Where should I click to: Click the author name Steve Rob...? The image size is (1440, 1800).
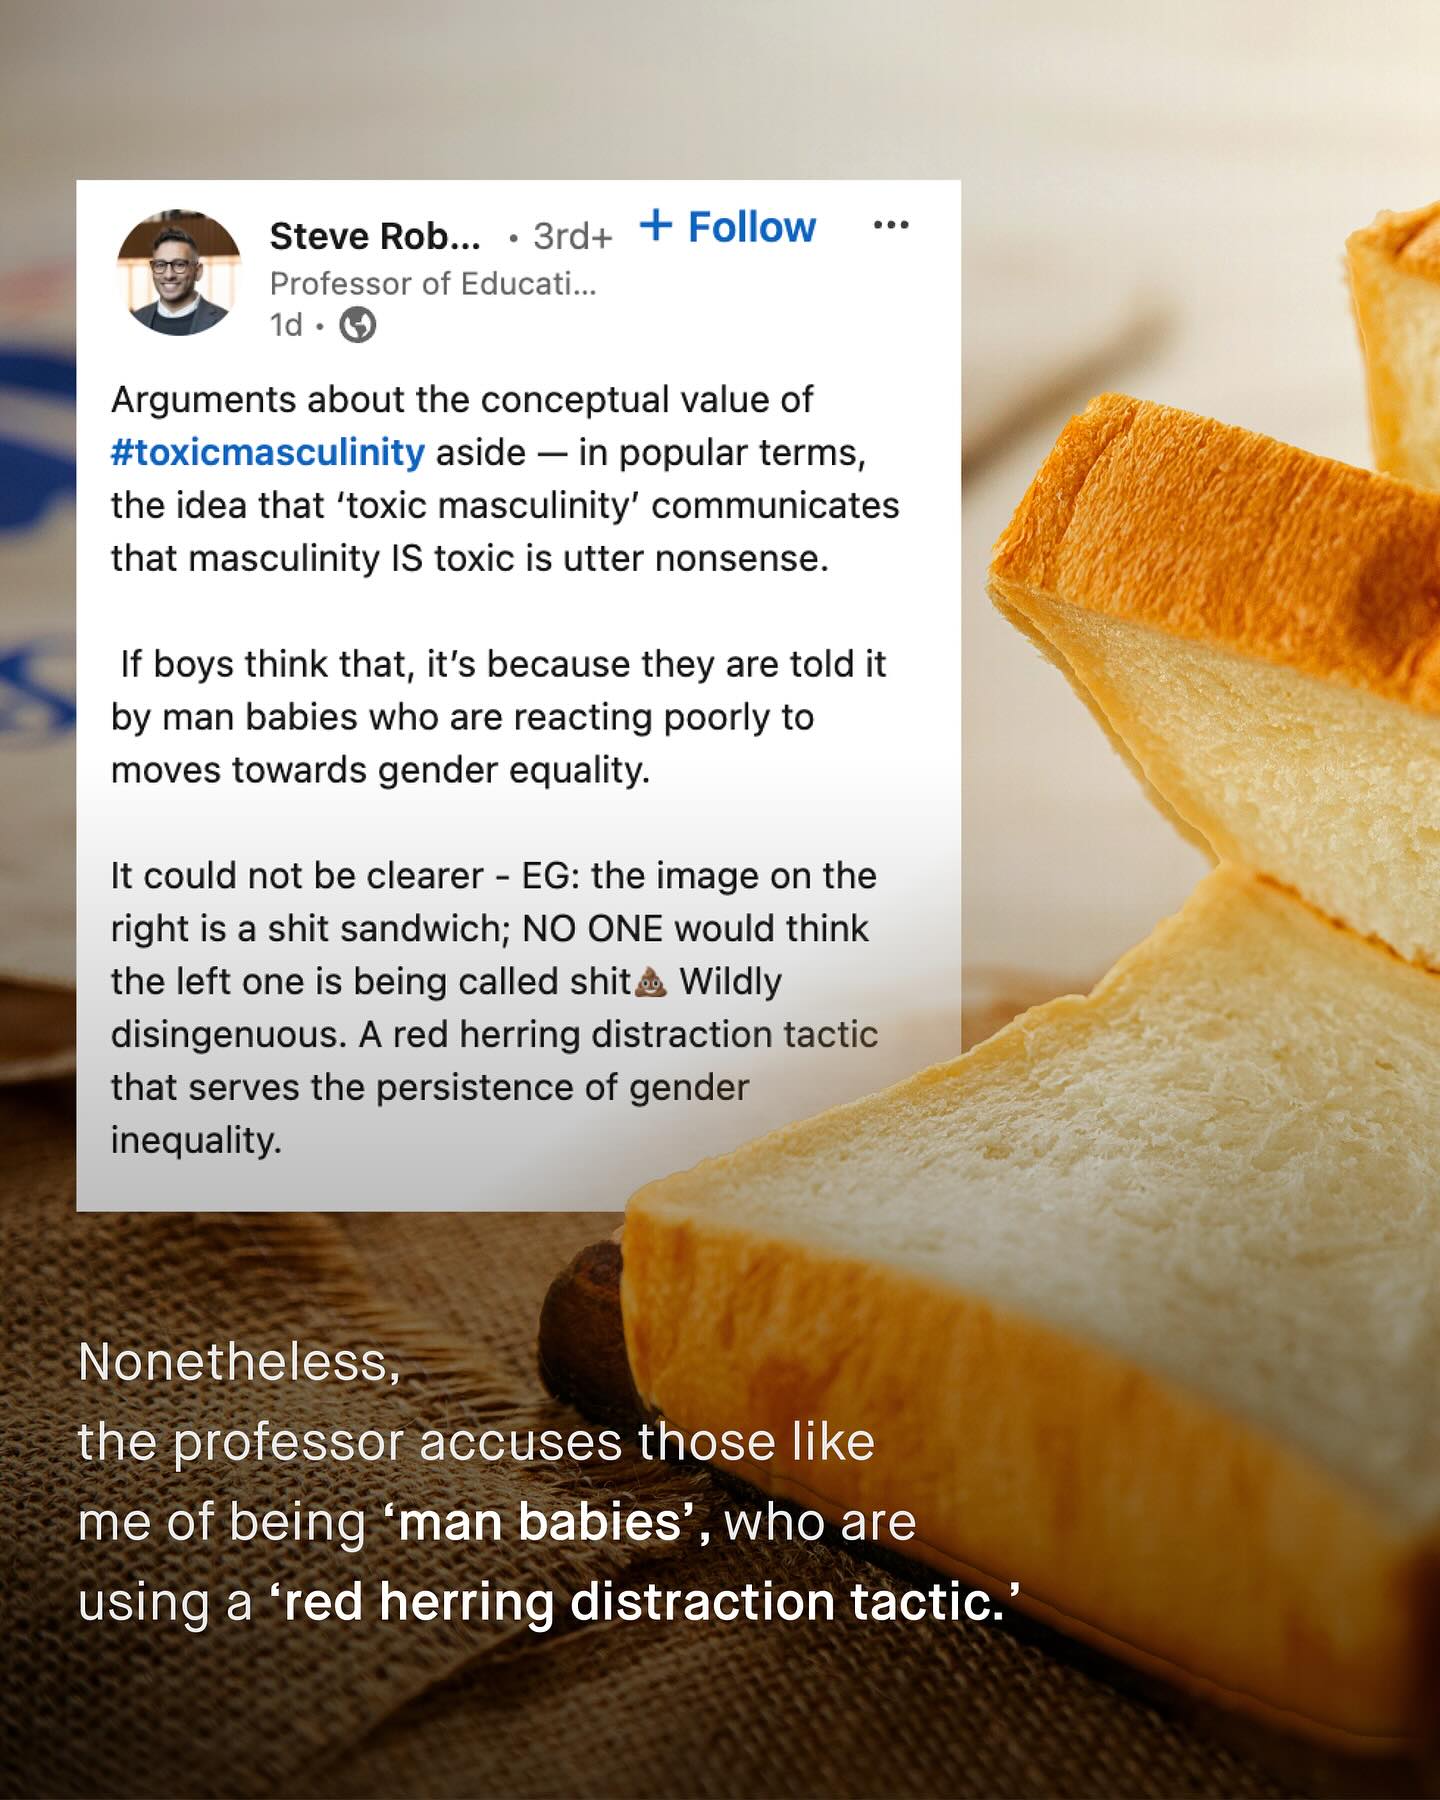[x=375, y=236]
